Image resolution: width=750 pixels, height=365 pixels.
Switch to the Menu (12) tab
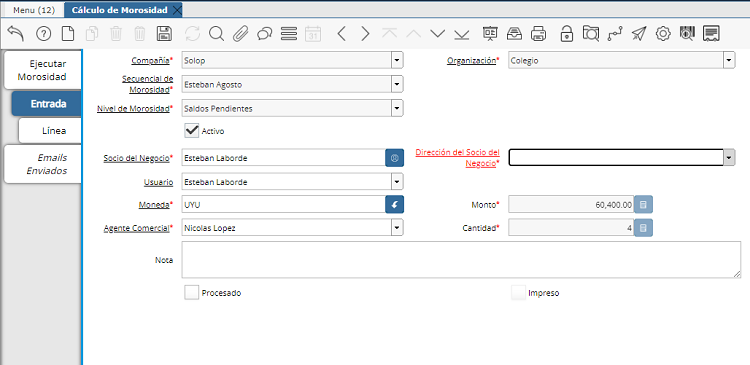(x=34, y=10)
